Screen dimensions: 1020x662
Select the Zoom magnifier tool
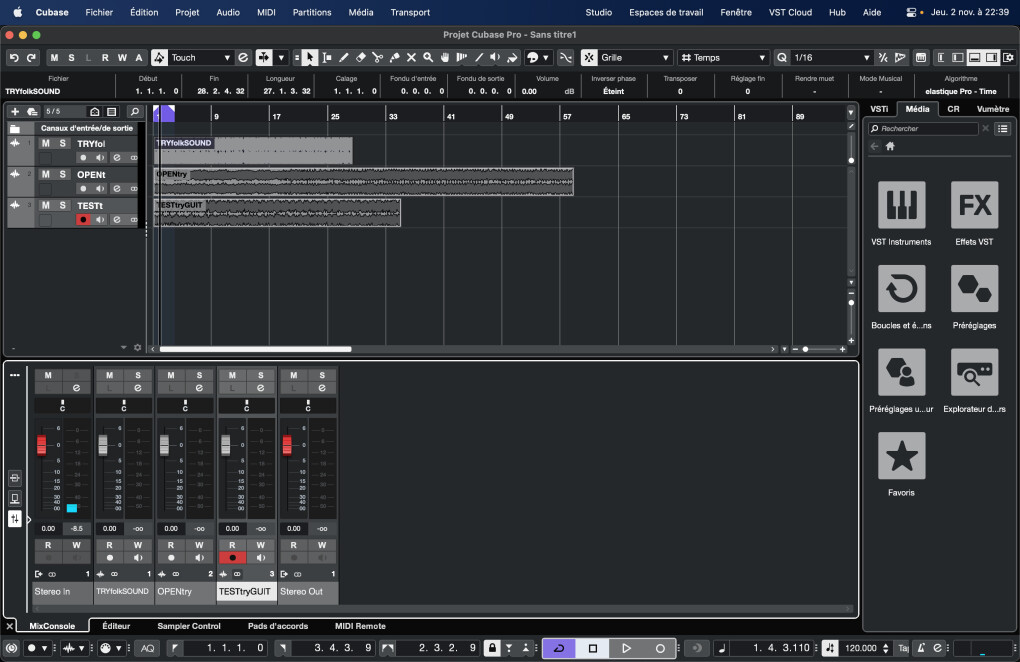(428, 58)
